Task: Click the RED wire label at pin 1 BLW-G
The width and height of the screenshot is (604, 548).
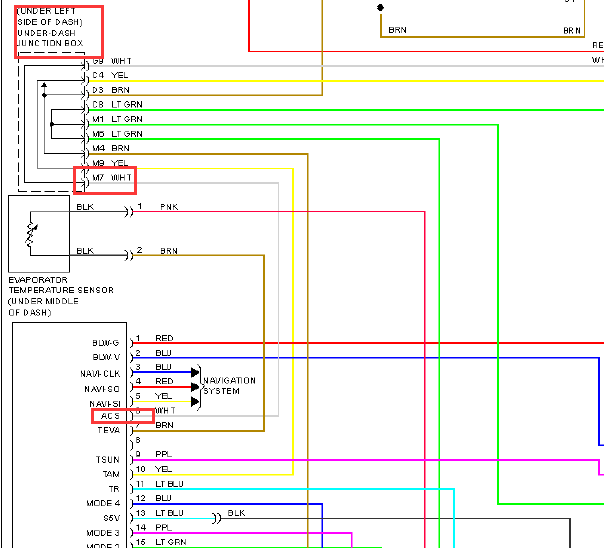Action: (164, 338)
